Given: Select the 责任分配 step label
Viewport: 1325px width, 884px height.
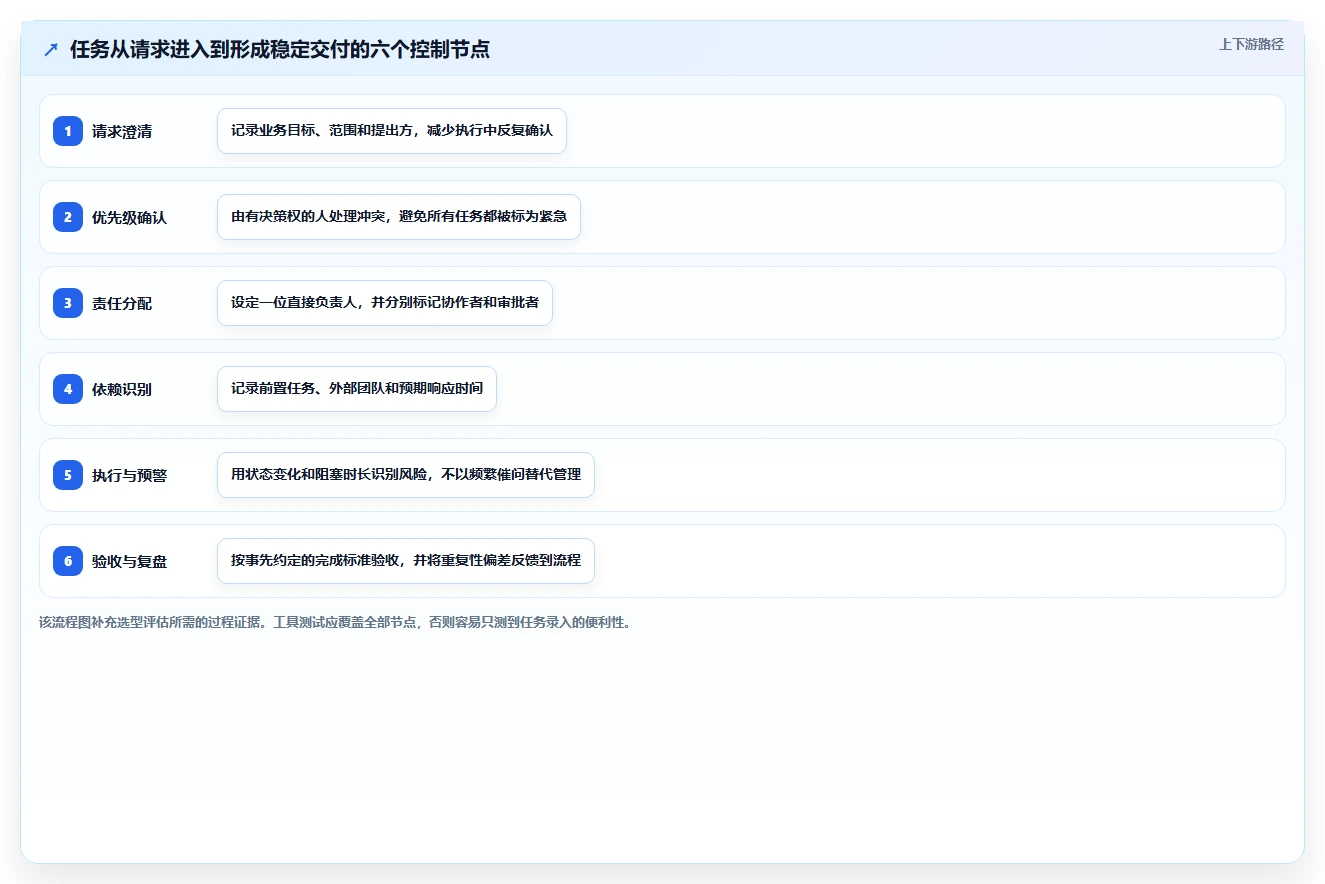Looking at the screenshot, I should point(122,303).
